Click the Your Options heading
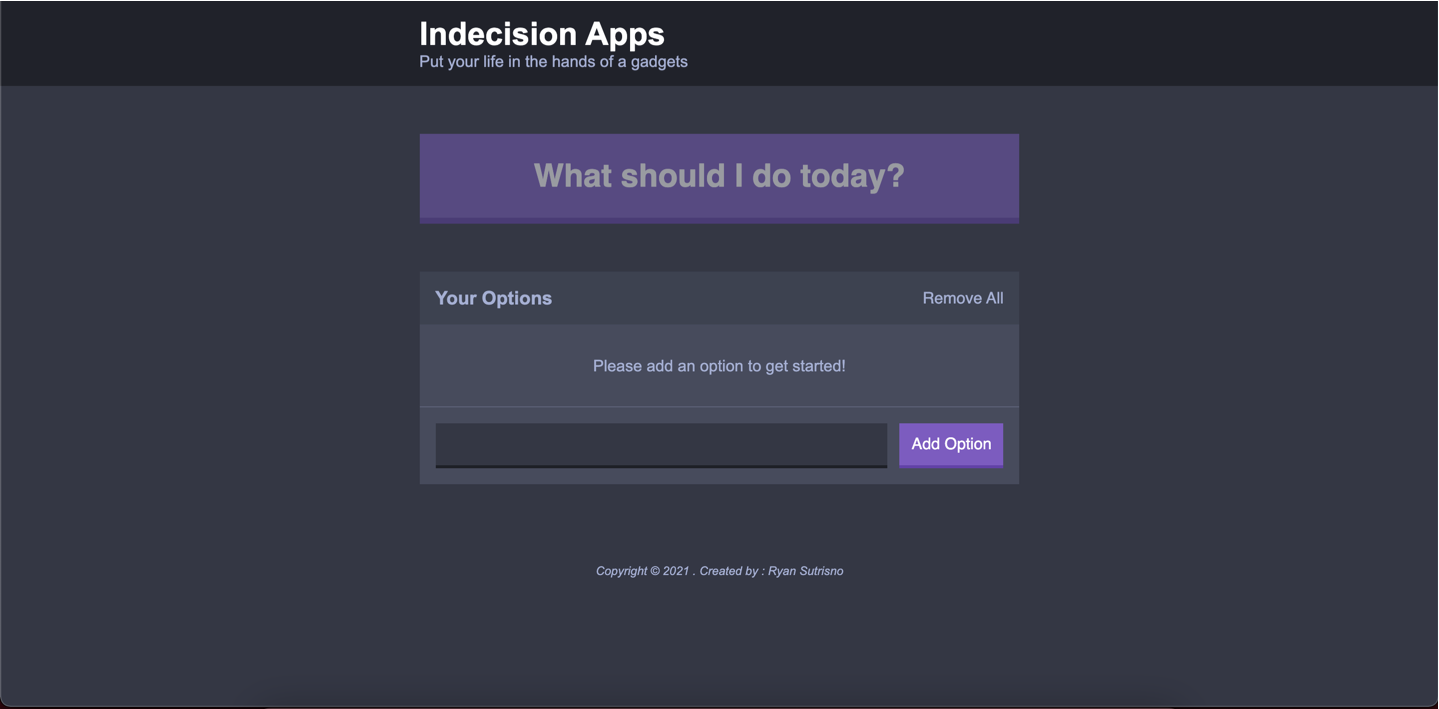 tap(493, 298)
